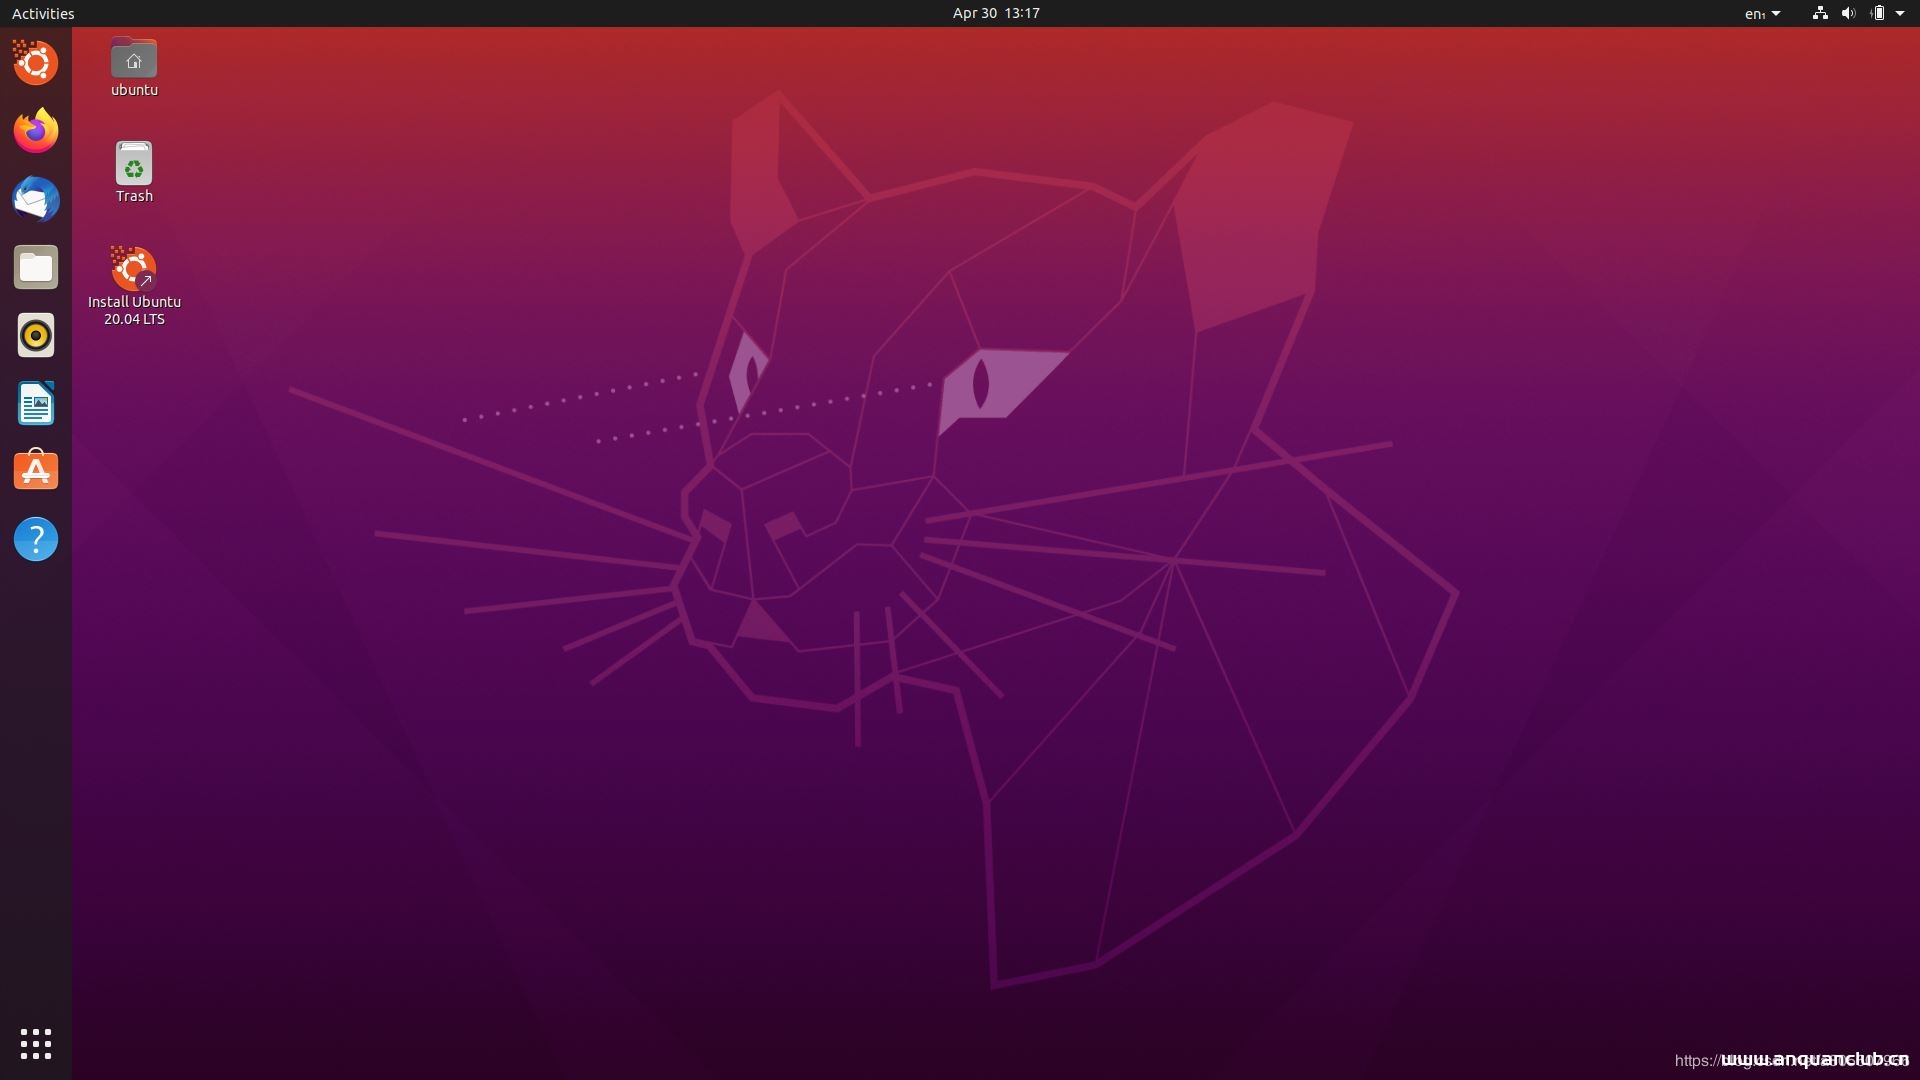Open the Files manager in dock
Image resolution: width=1920 pixels, height=1080 pixels.
pos(36,267)
